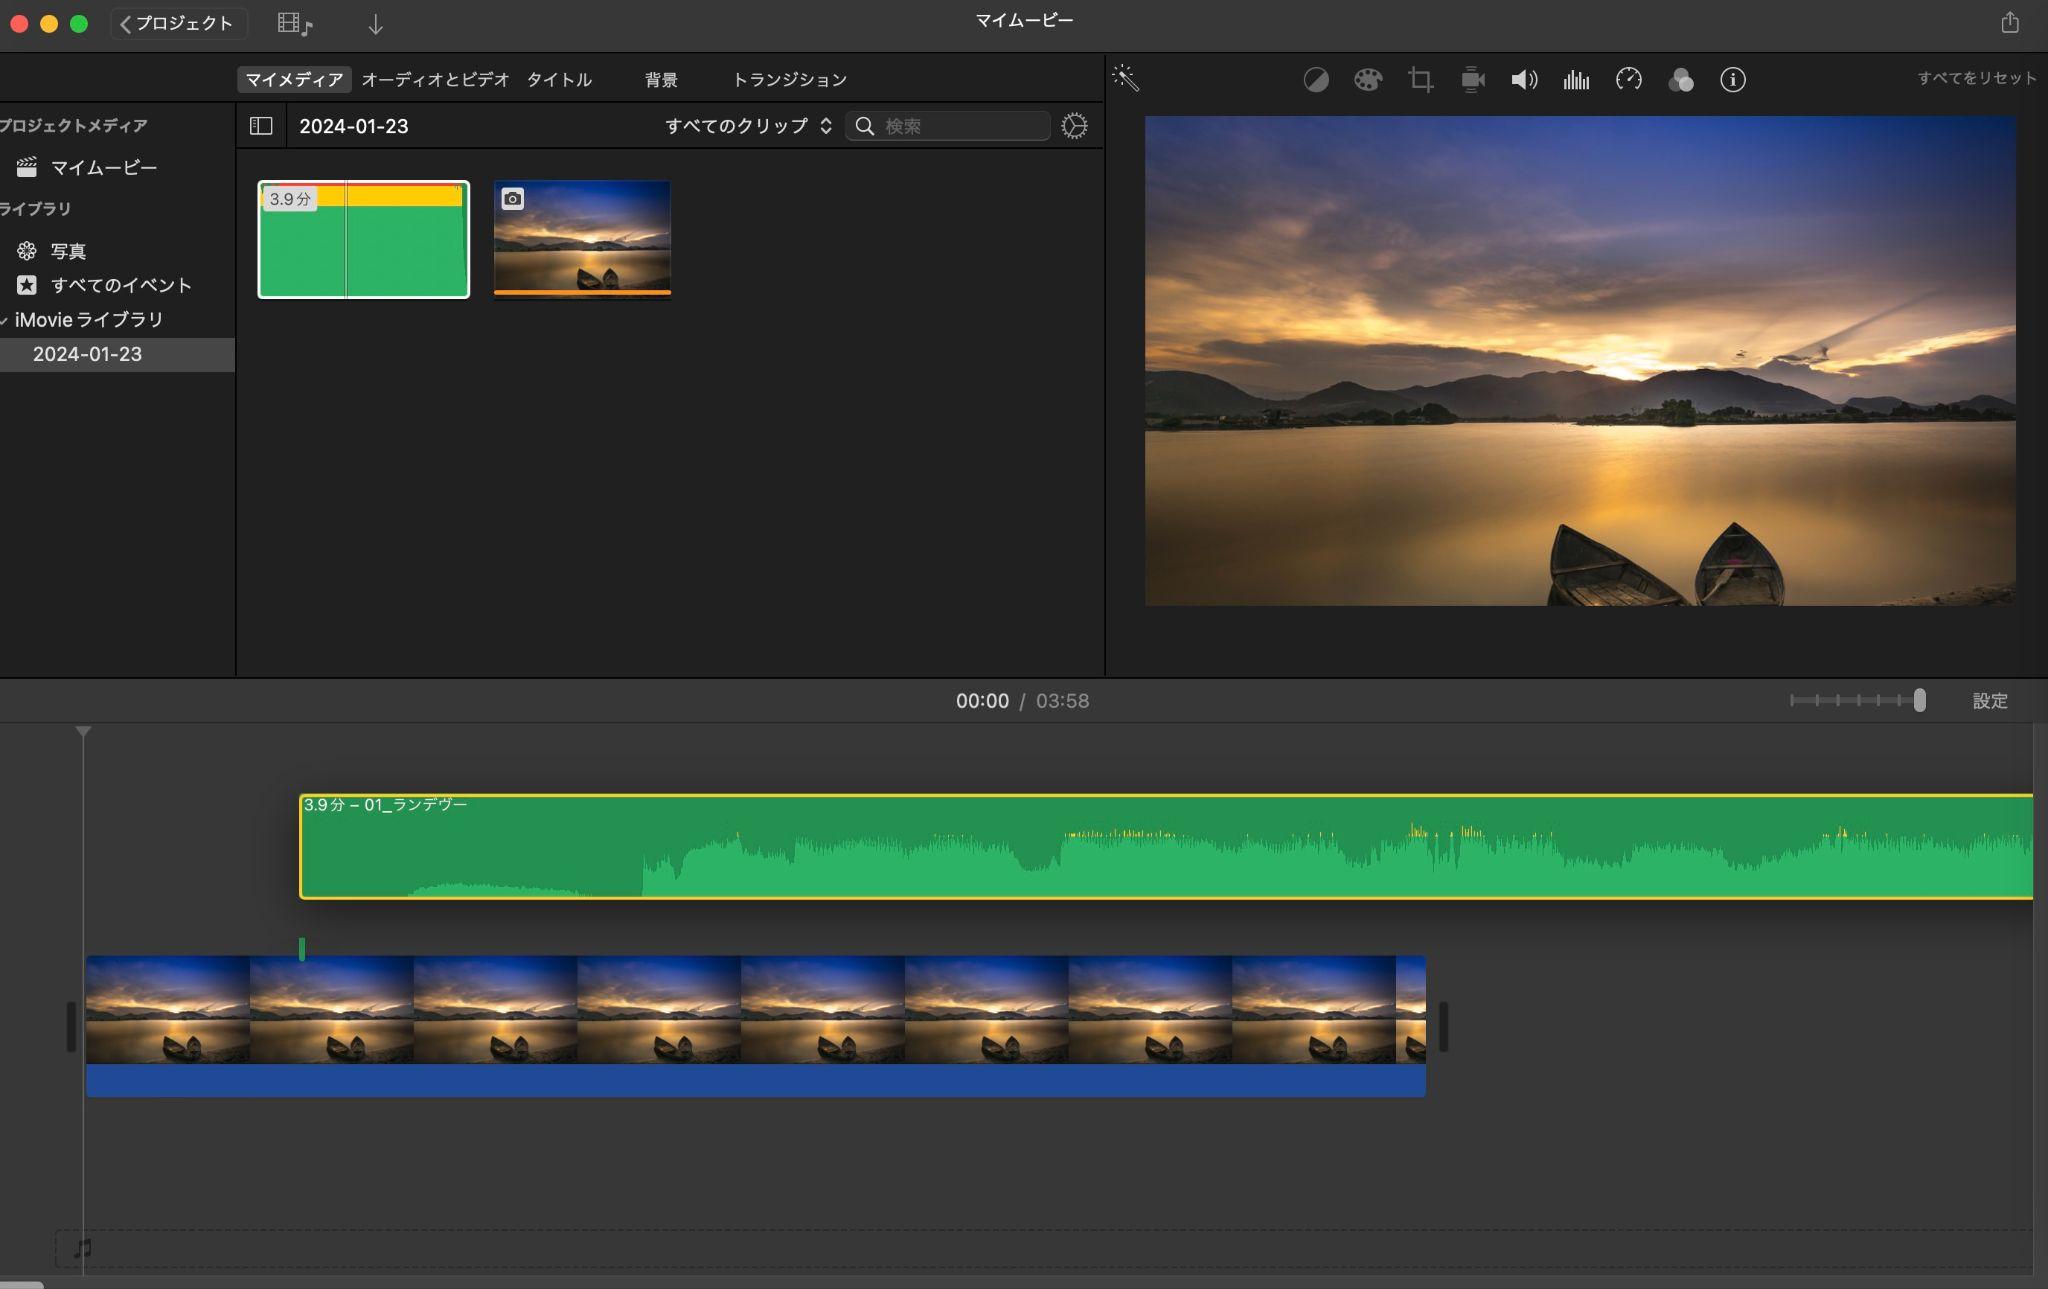
Task: Select the green 3.9分 audio clip thumbnail
Action: coord(364,240)
